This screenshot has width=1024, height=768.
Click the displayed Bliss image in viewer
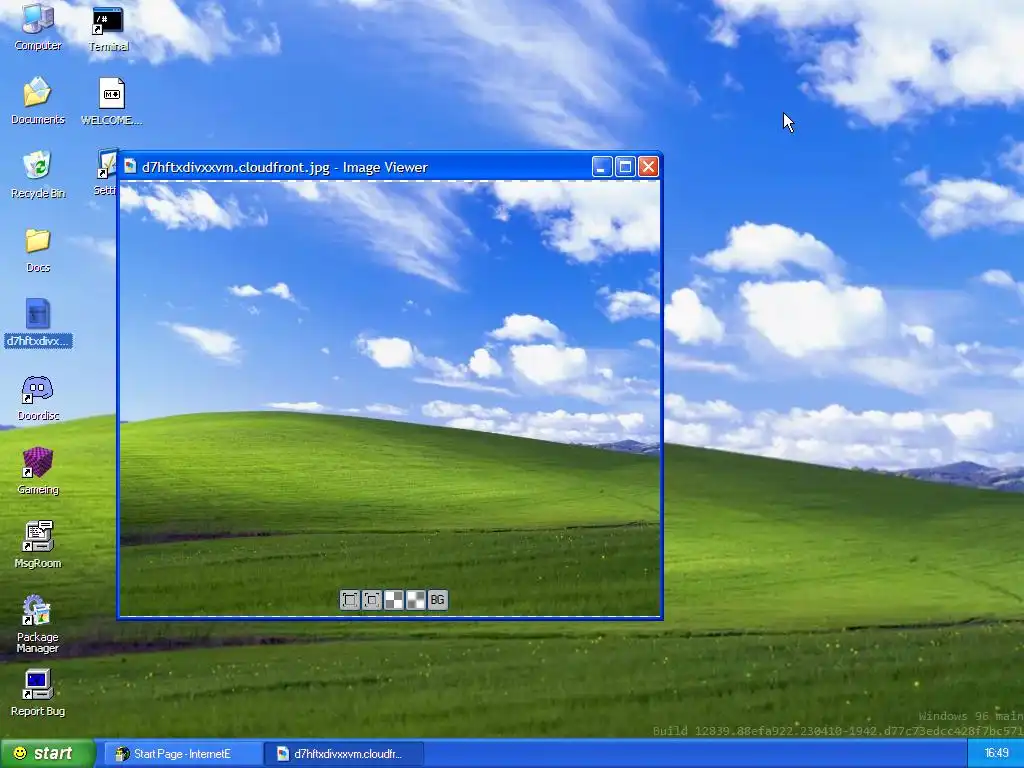click(390, 398)
